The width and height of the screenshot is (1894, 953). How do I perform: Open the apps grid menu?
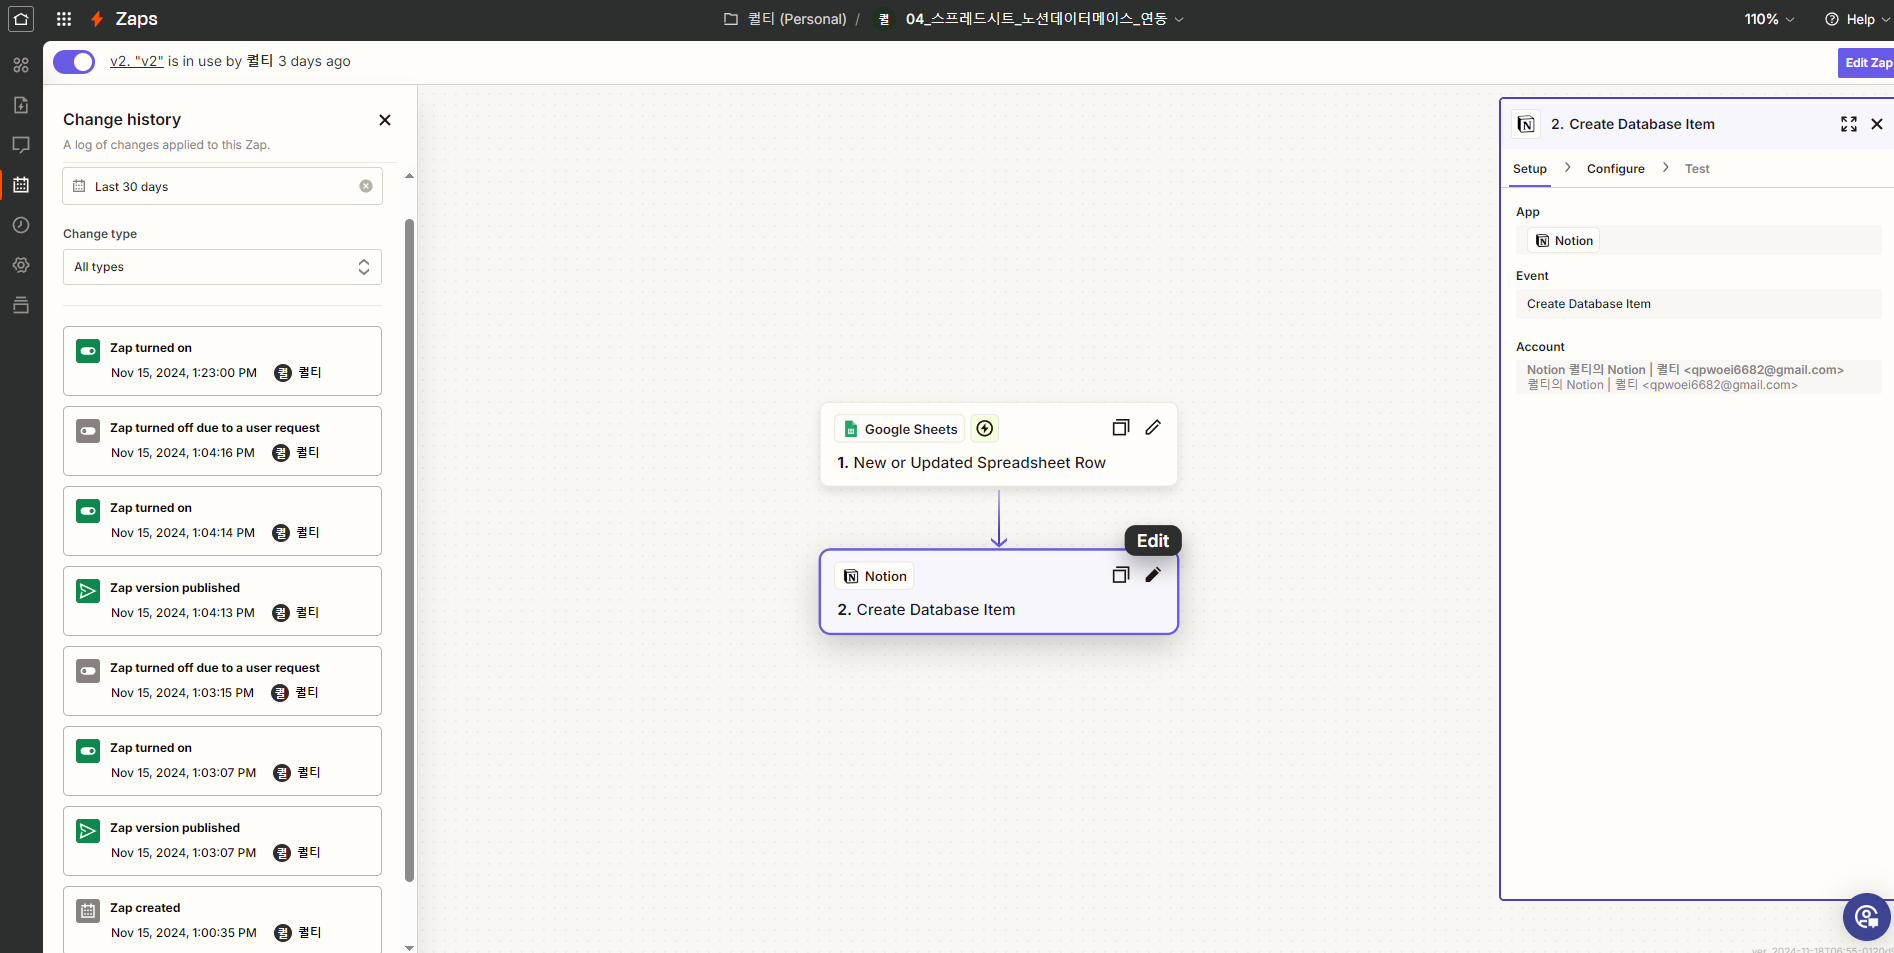click(x=64, y=19)
